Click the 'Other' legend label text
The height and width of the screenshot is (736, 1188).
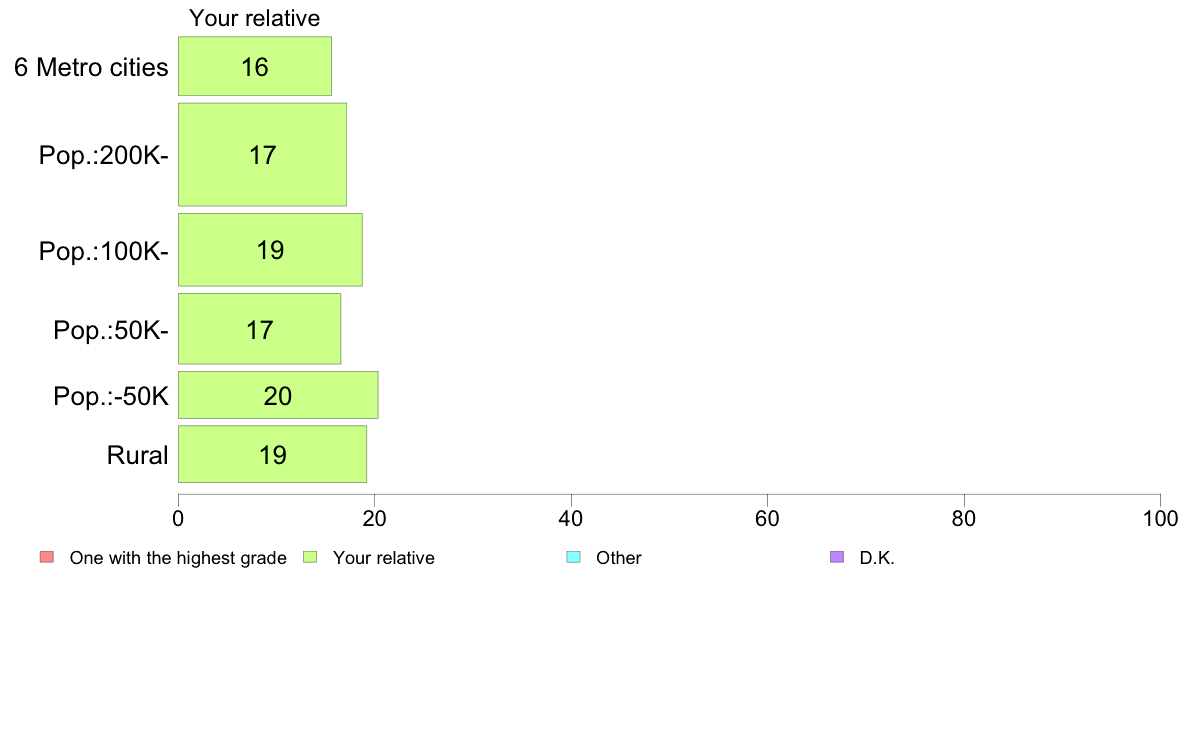pyautogui.click(x=619, y=558)
